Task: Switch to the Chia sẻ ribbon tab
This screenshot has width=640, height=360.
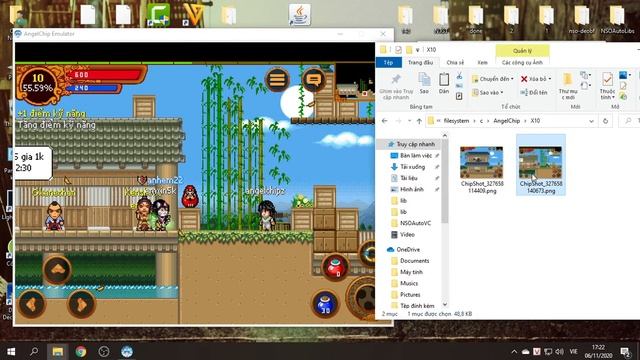Action: pyautogui.click(x=455, y=62)
